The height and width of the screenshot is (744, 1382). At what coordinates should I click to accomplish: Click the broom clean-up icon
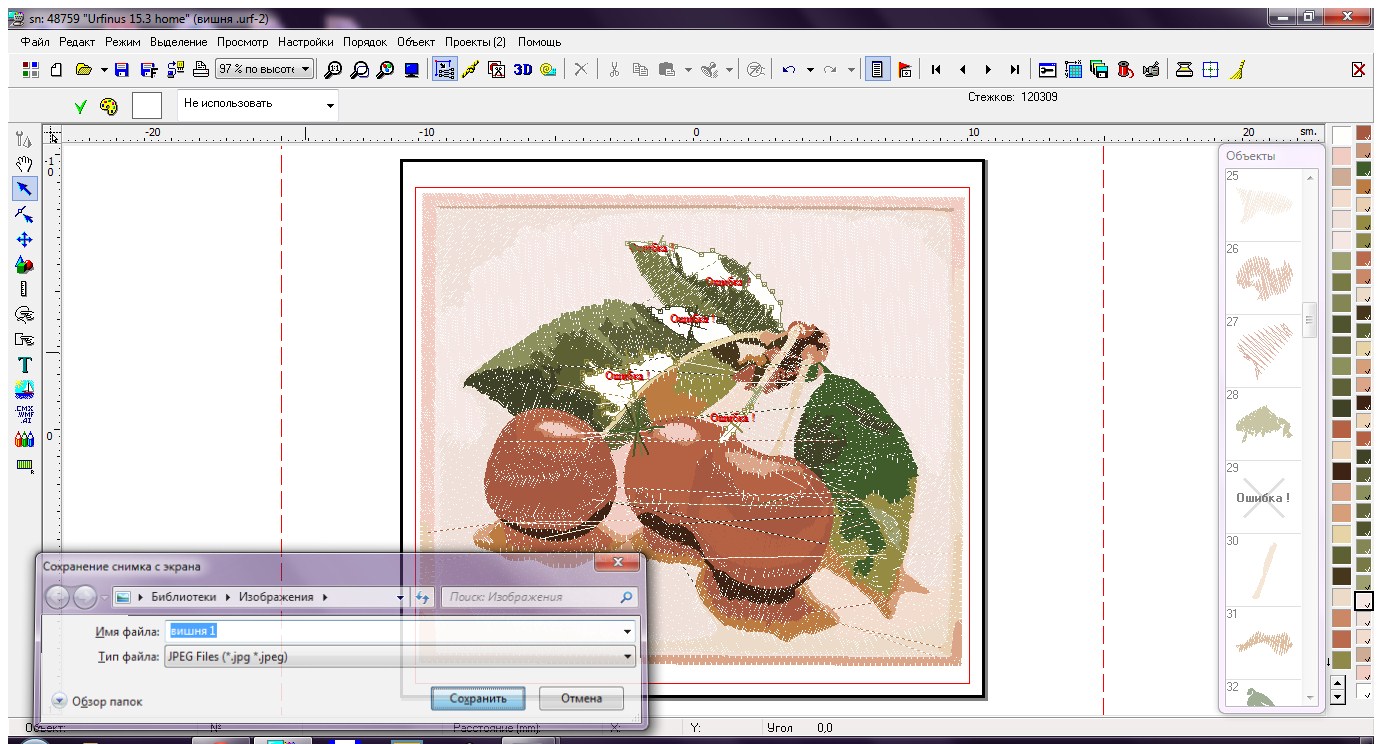click(1236, 70)
